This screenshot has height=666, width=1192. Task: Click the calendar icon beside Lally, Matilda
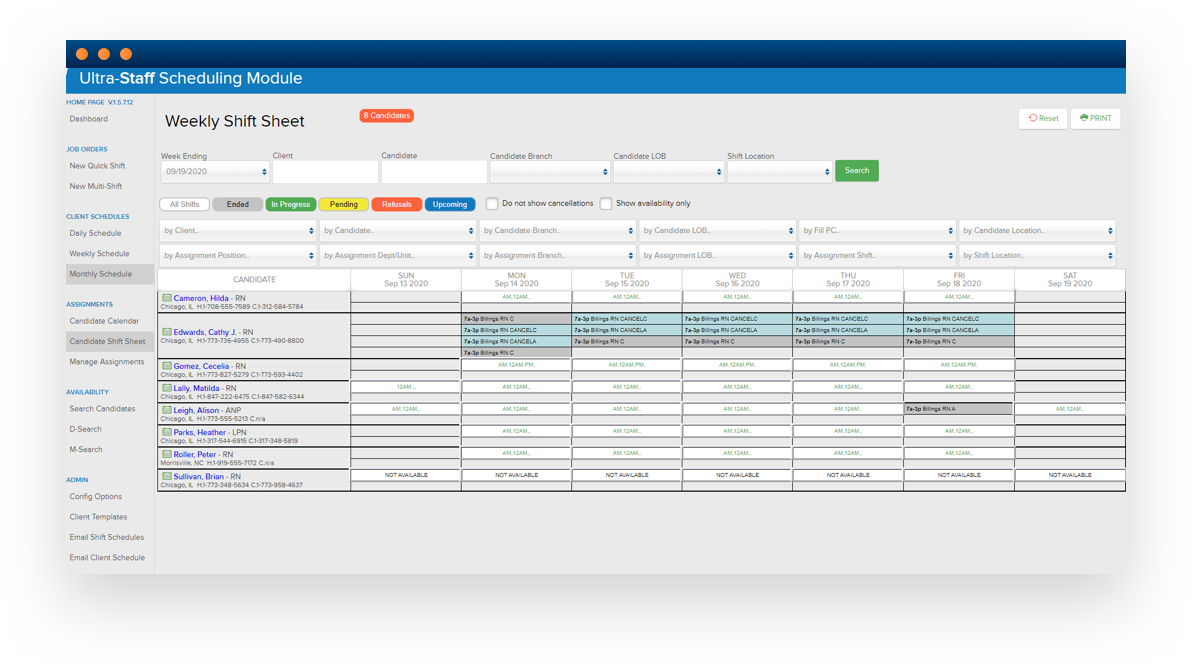(166, 388)
